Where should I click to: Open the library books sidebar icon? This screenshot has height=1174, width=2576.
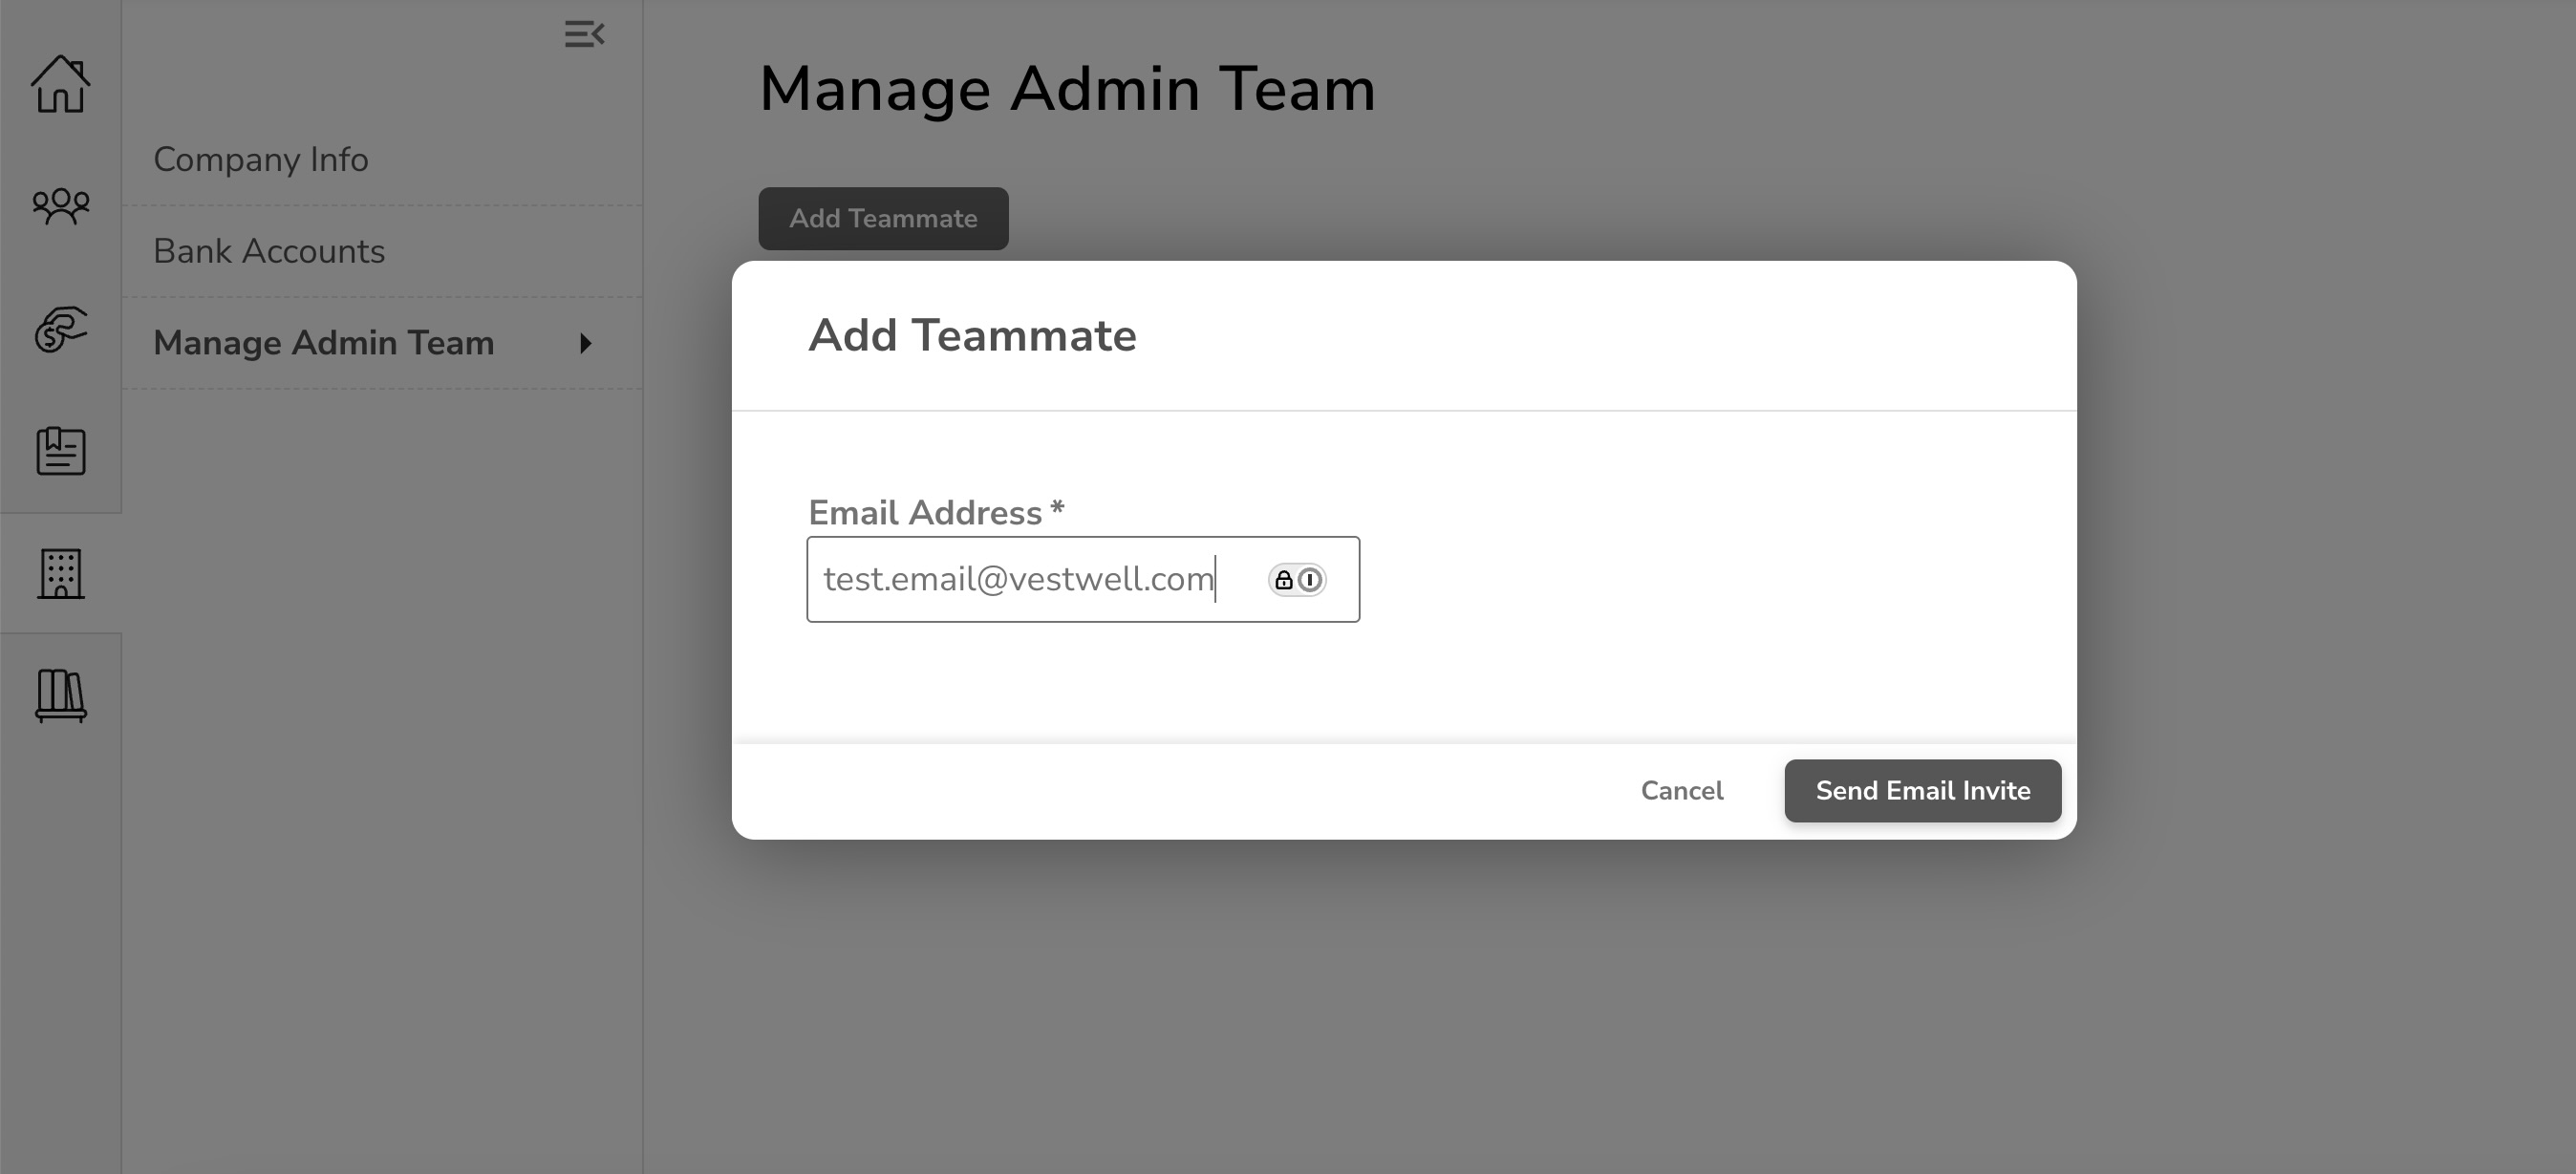[x=60, y=696]
